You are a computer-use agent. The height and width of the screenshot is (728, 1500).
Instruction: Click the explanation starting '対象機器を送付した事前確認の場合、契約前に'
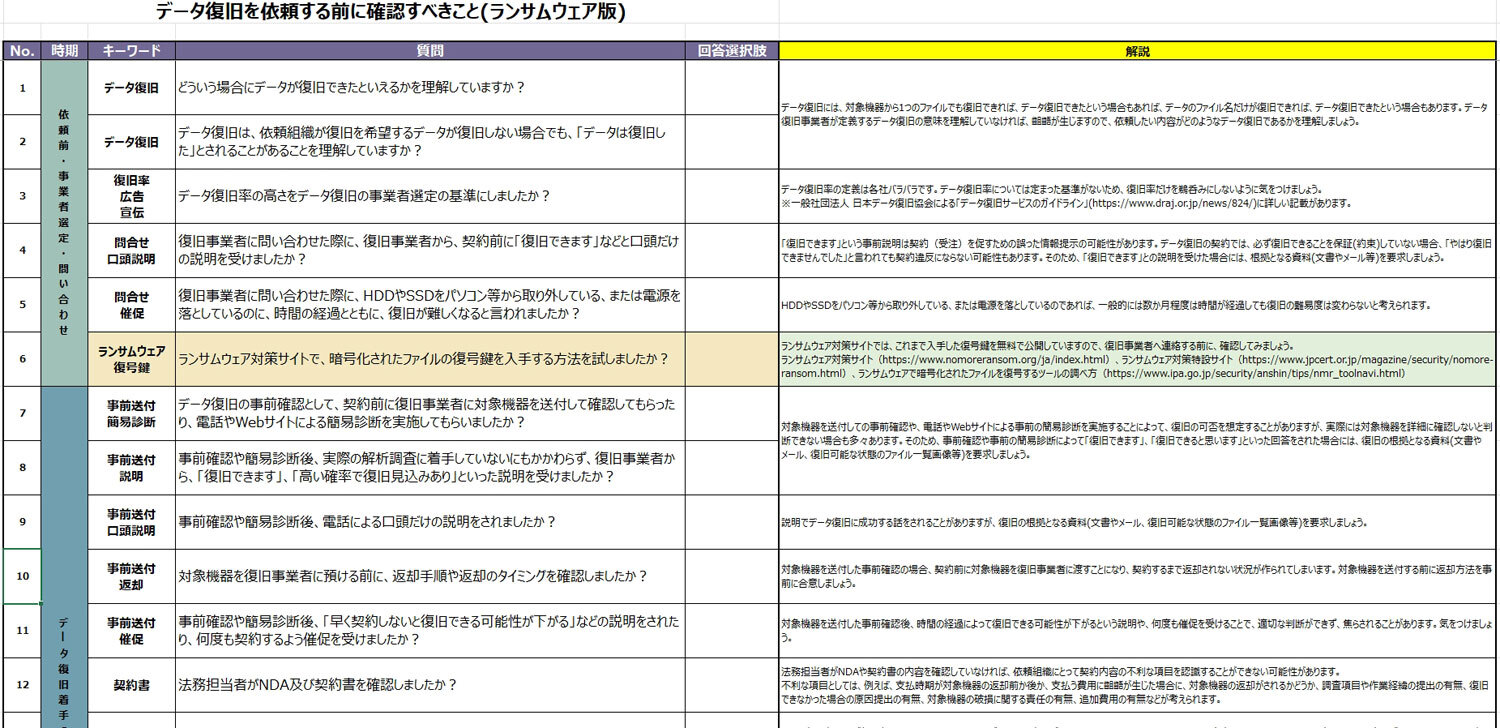(x=1139, y=576)
